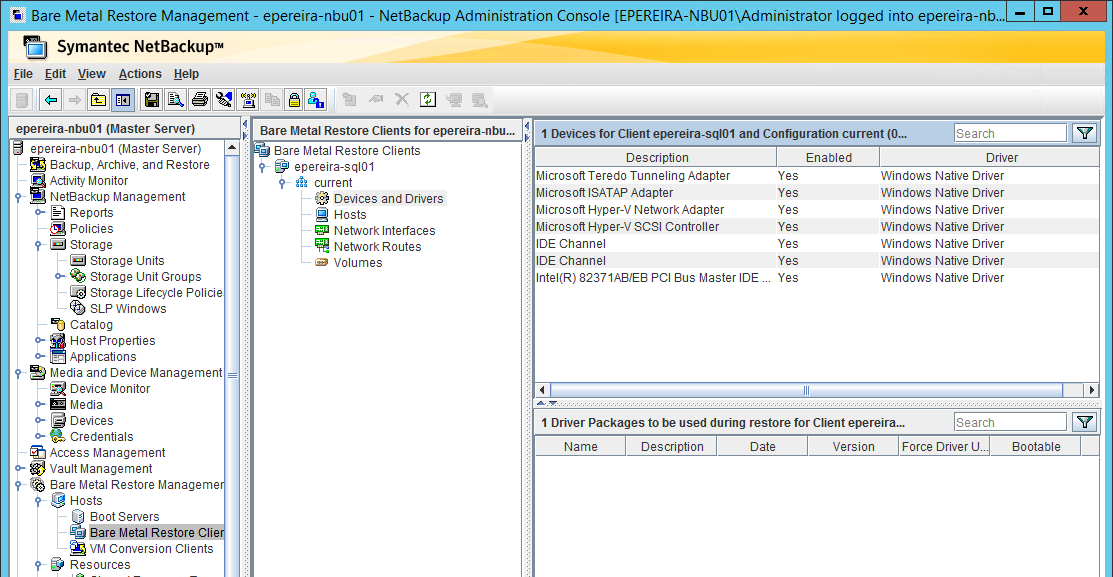Expand the Host Properties node
This screenshot has width=1113, height=577.
click(x=38, y=341)
